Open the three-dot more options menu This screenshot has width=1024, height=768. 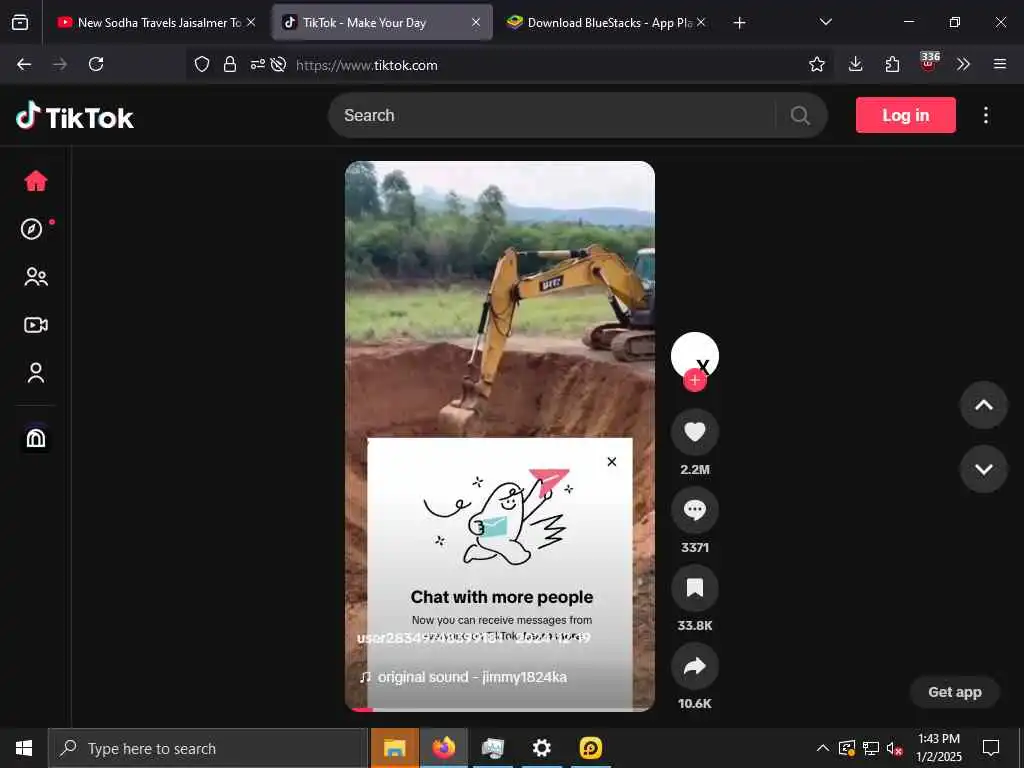(985, 116)
